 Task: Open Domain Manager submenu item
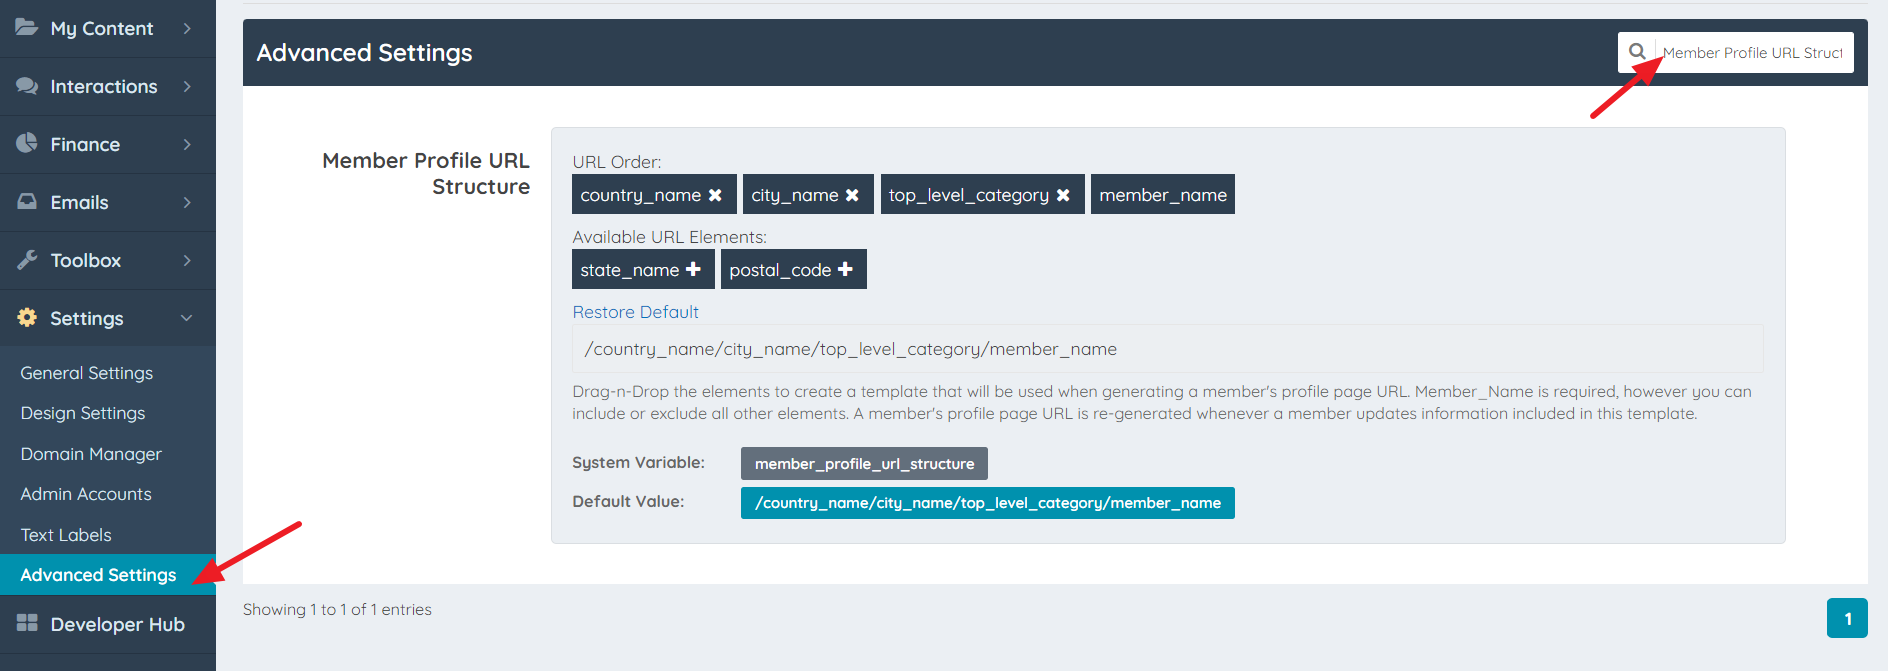91,454
